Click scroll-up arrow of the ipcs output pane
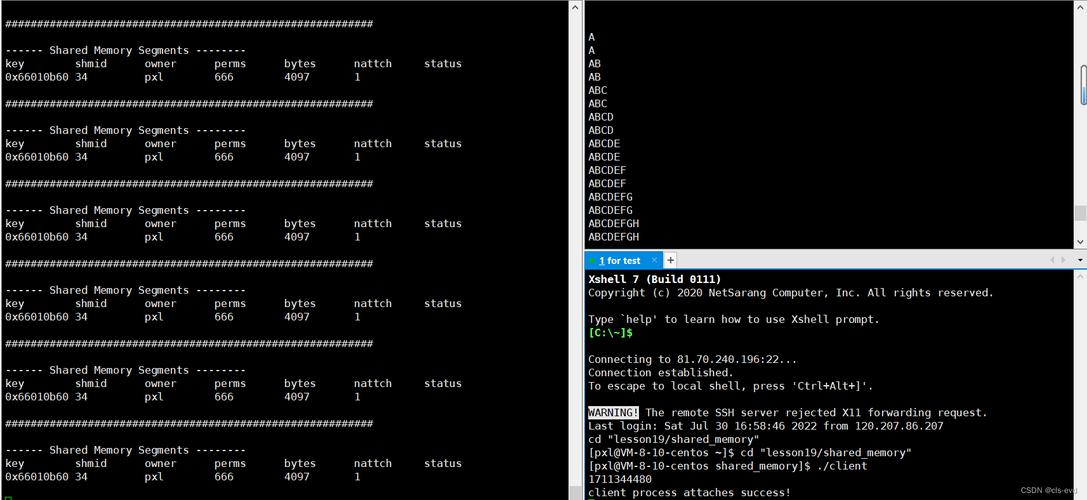1087x500 pixels. tap(575, 7)
